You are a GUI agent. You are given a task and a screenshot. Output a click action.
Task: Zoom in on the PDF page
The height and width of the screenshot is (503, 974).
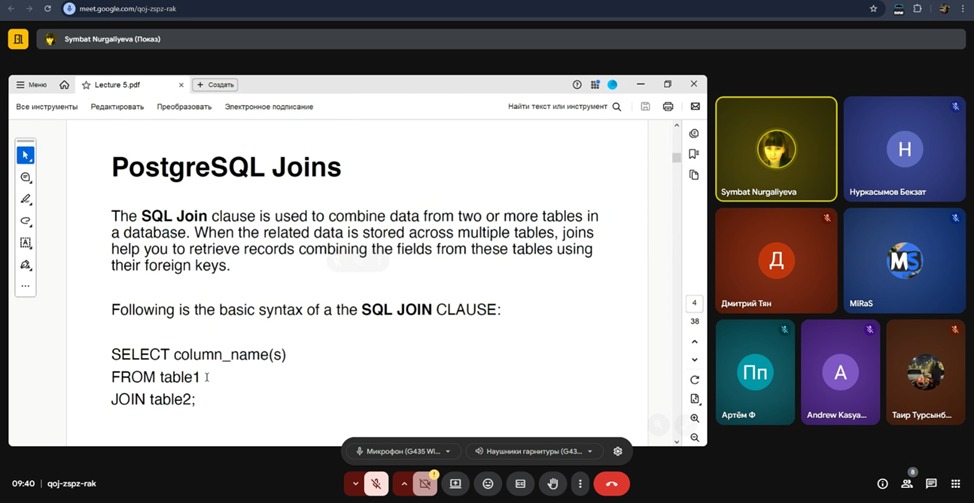pyautogui.click(x=694, y=418)
